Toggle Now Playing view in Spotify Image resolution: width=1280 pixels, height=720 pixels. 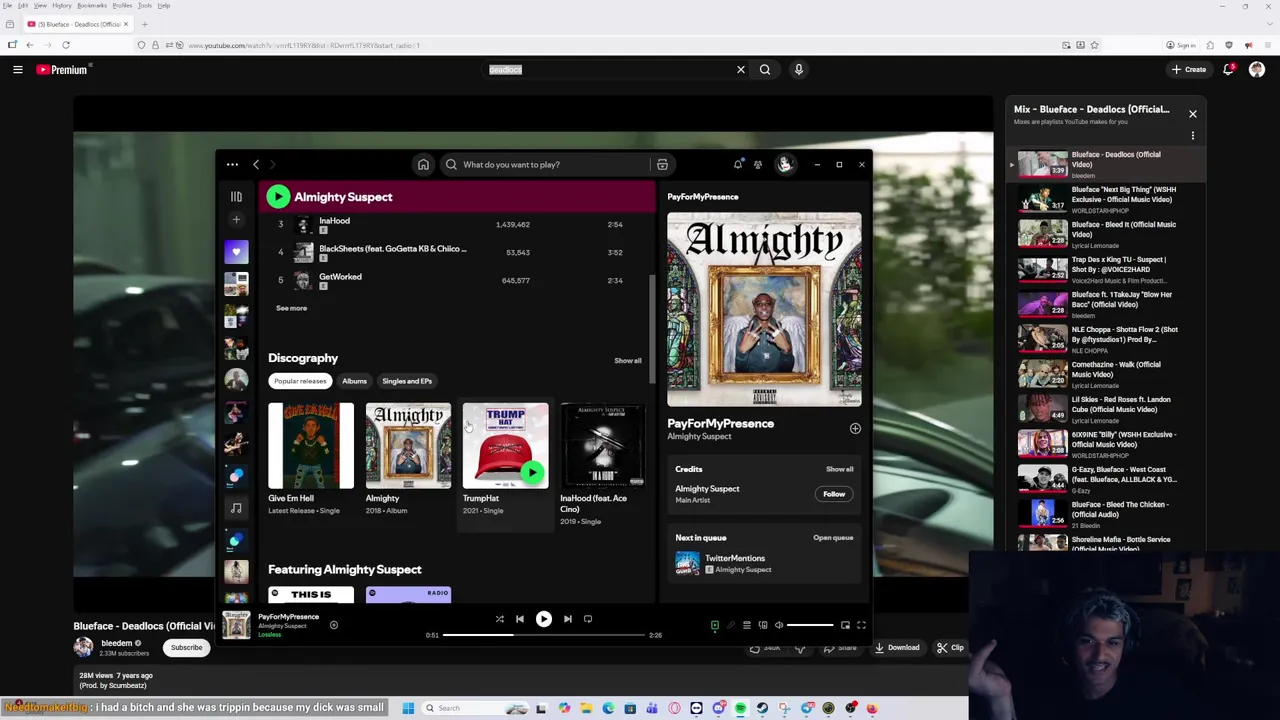[x=715, y=625]
